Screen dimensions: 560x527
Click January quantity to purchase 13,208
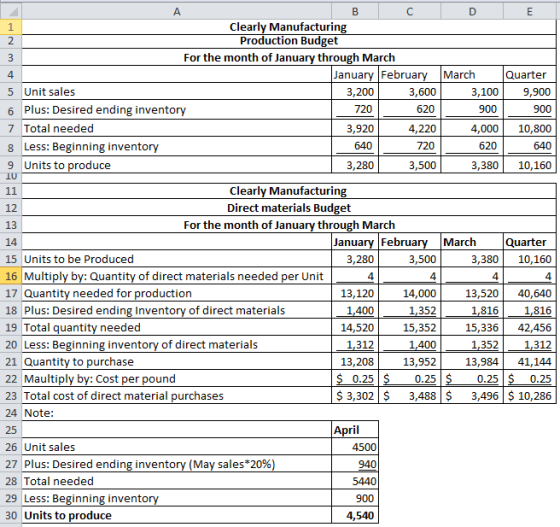pos(357,362)
